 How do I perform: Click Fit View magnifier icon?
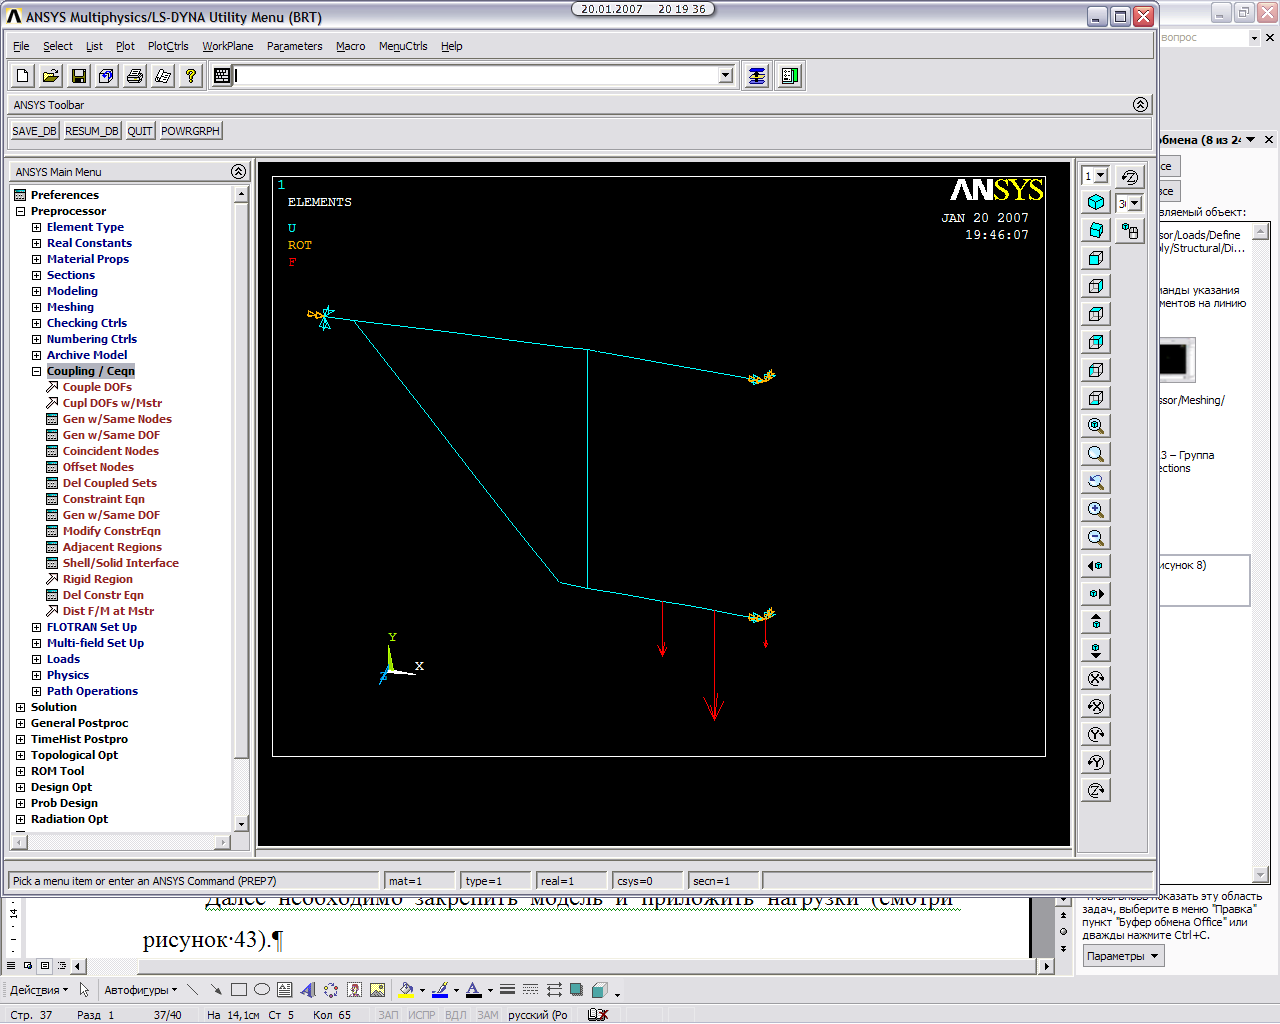(x=1096, y=426)
